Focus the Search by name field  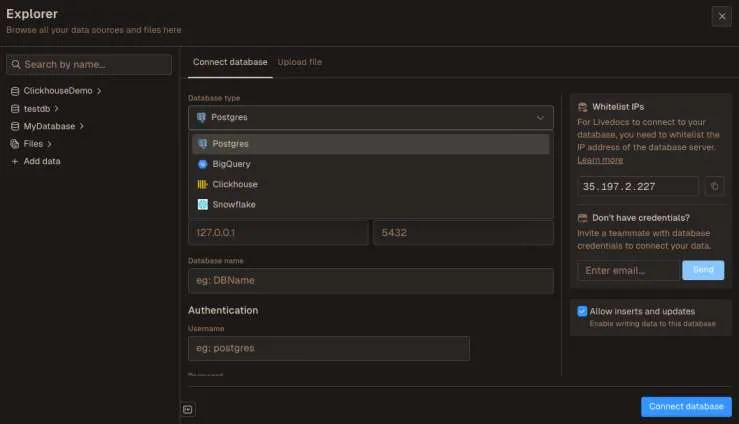[89, 64]
